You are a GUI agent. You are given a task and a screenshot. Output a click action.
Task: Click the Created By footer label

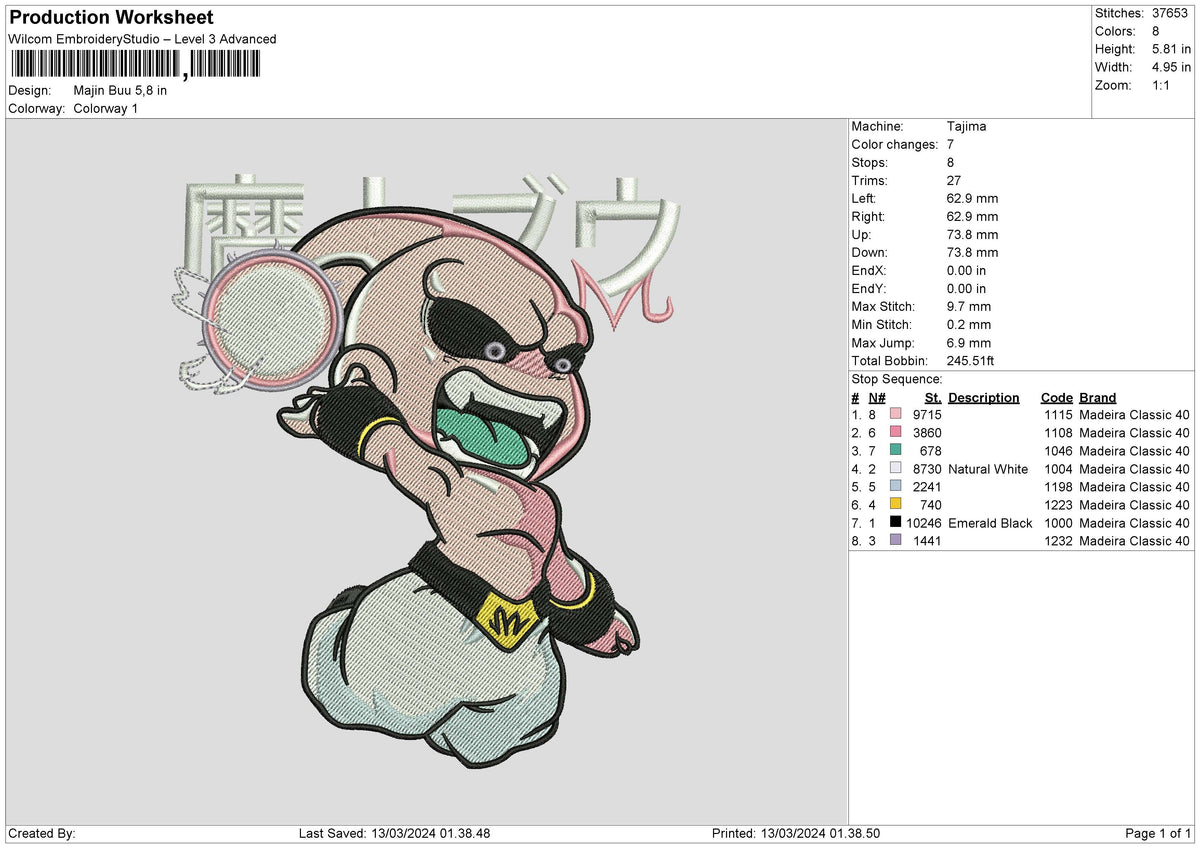point(42,834)
